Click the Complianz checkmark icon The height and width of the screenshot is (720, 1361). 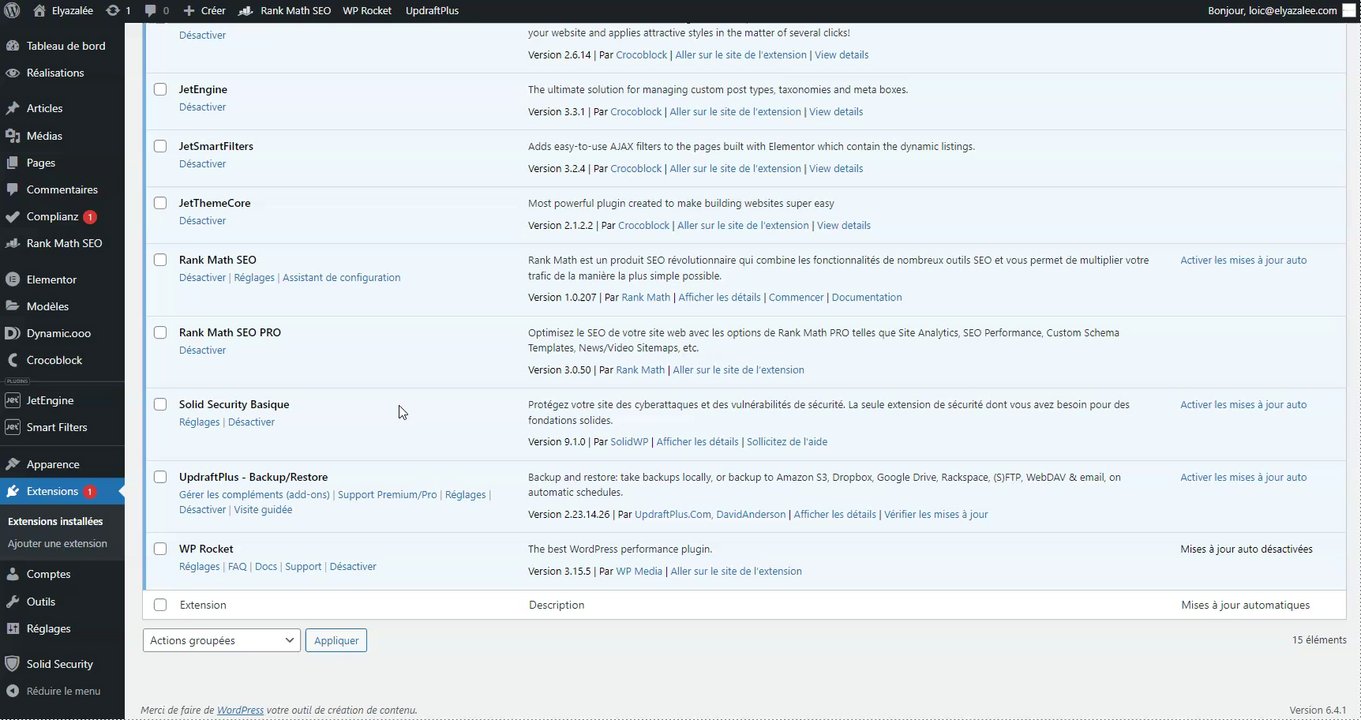click(x=12, y=217)
